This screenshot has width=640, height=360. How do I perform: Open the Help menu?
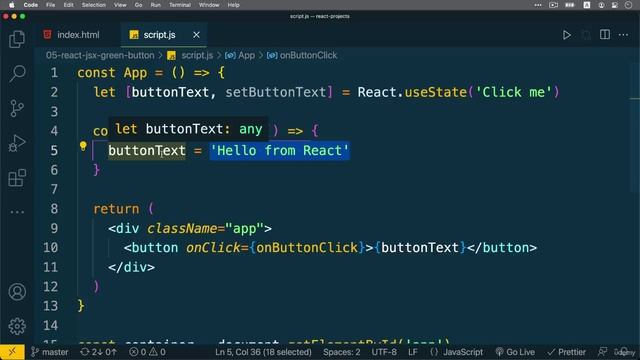233,5
